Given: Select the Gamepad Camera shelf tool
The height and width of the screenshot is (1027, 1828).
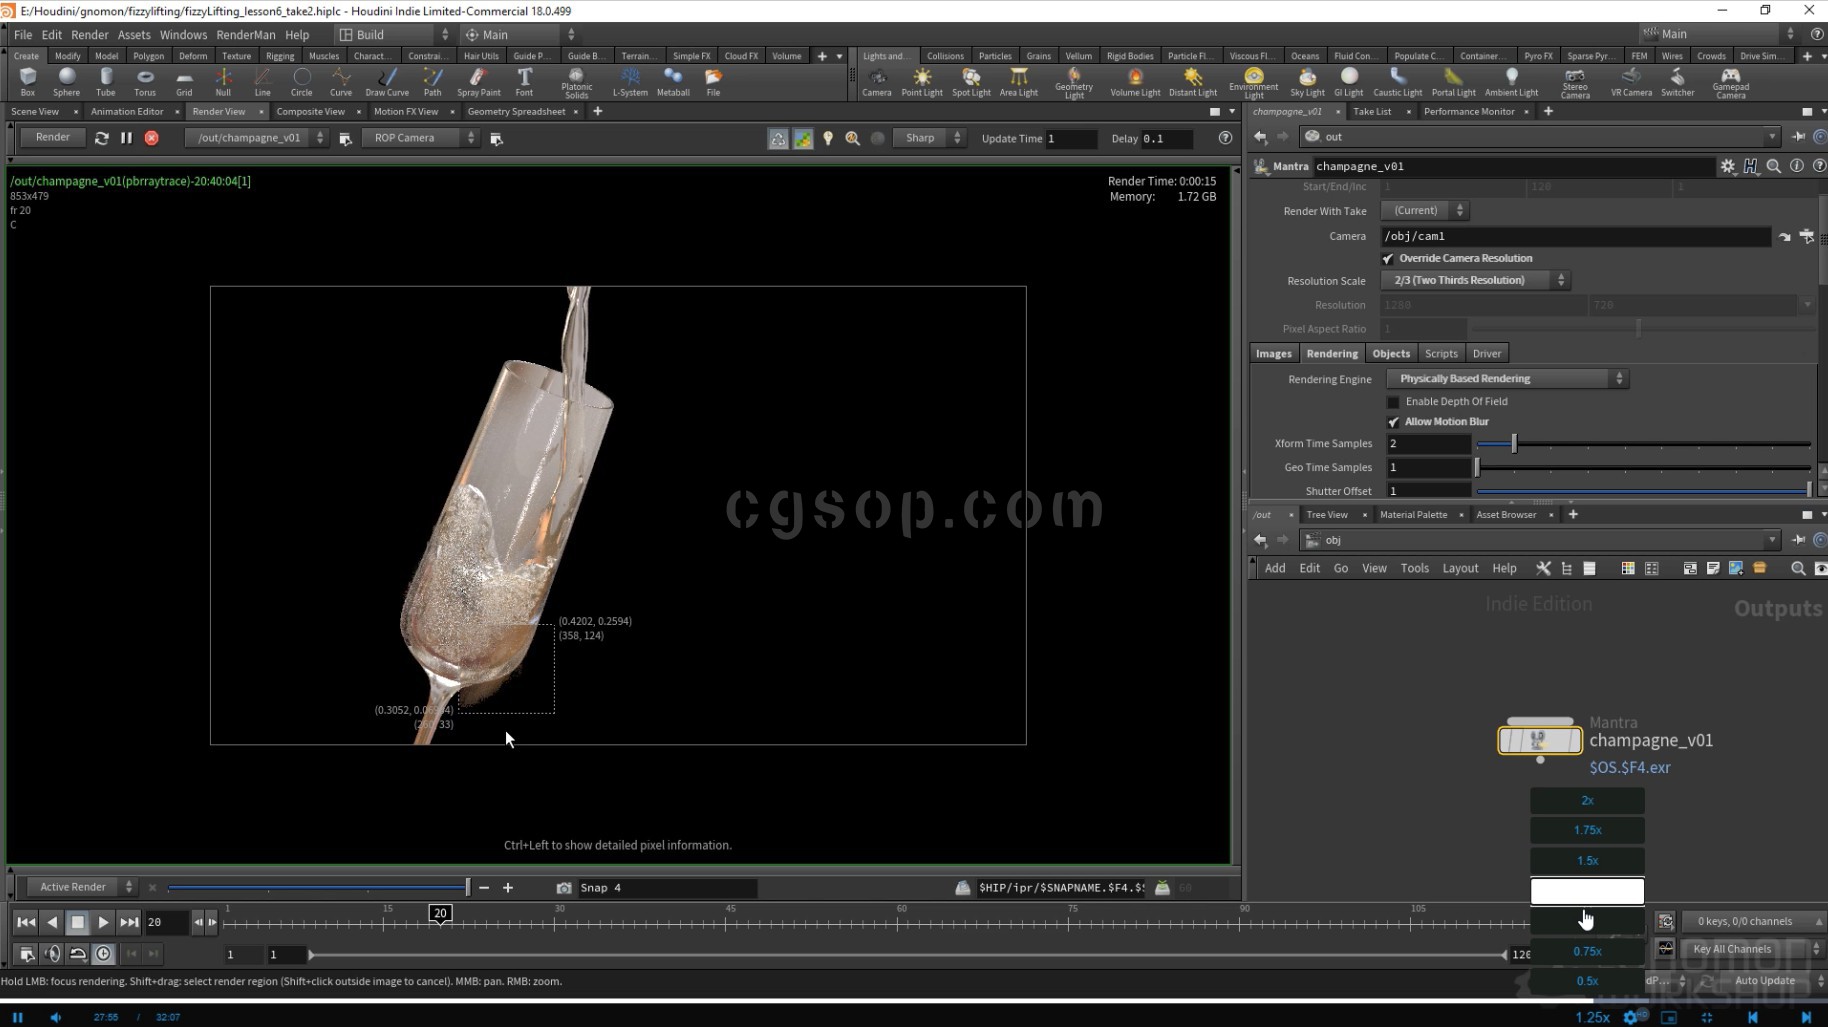Looking at the screenshot, I should pos(1731,83).
